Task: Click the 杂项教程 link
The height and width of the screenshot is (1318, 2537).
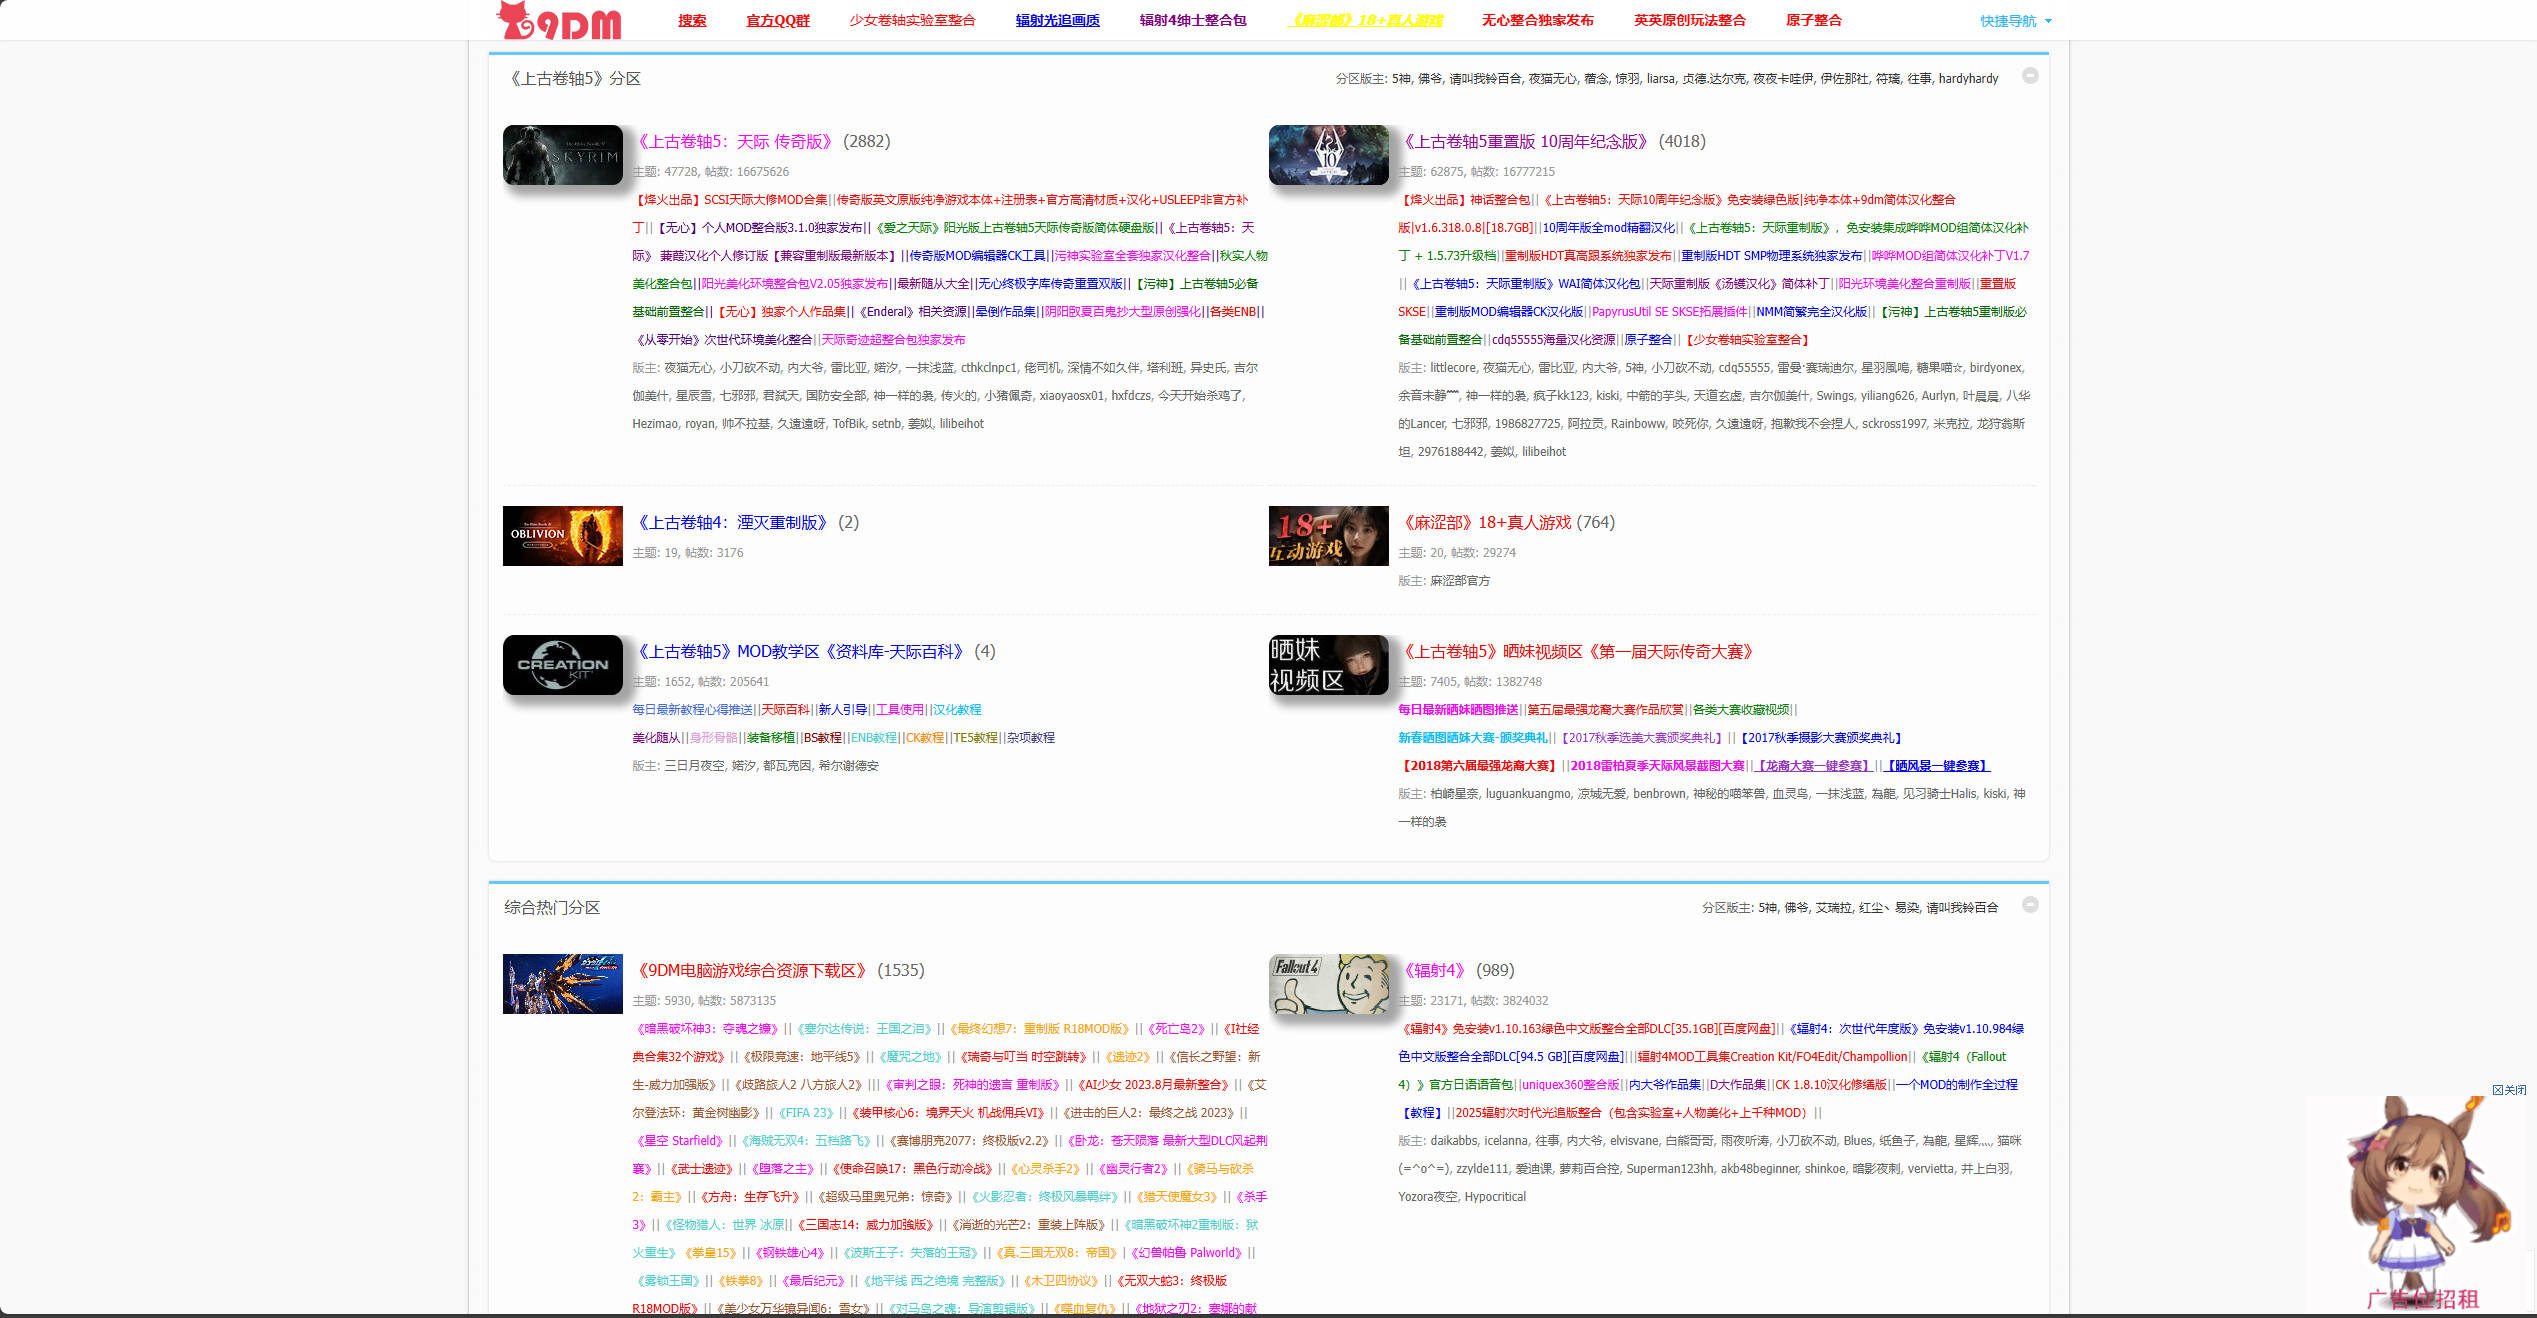Action: click(x=1031, y=738)
